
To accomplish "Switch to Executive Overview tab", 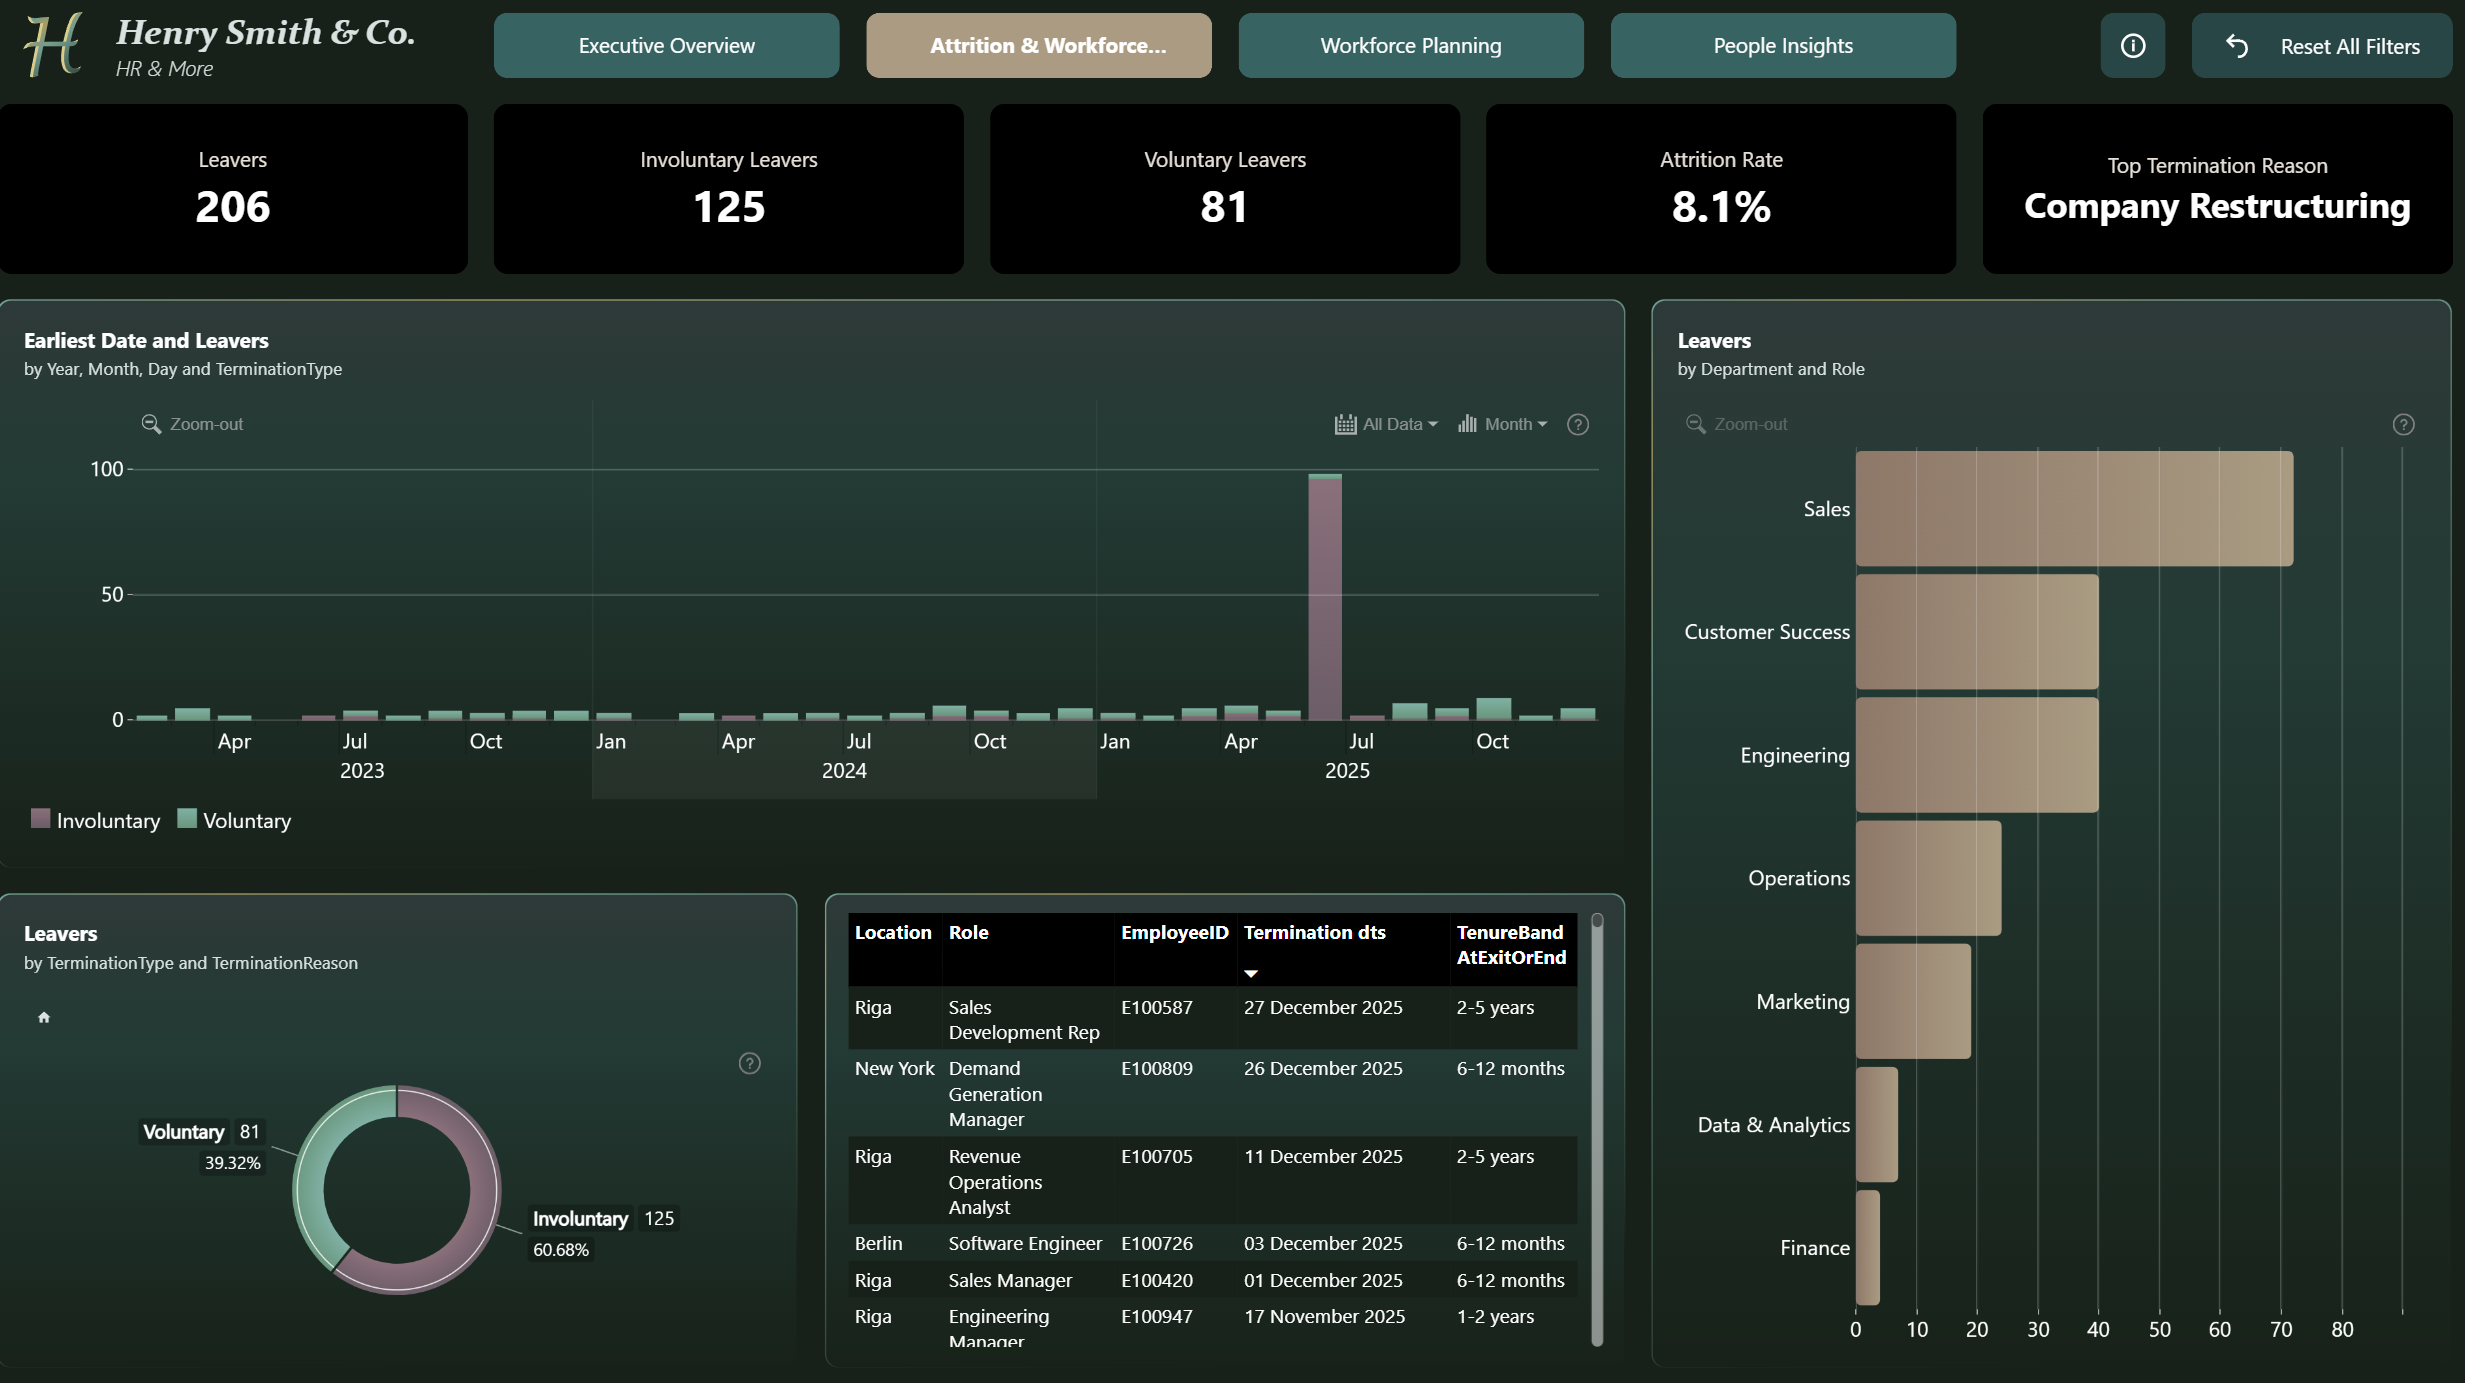I will (667, 46).
